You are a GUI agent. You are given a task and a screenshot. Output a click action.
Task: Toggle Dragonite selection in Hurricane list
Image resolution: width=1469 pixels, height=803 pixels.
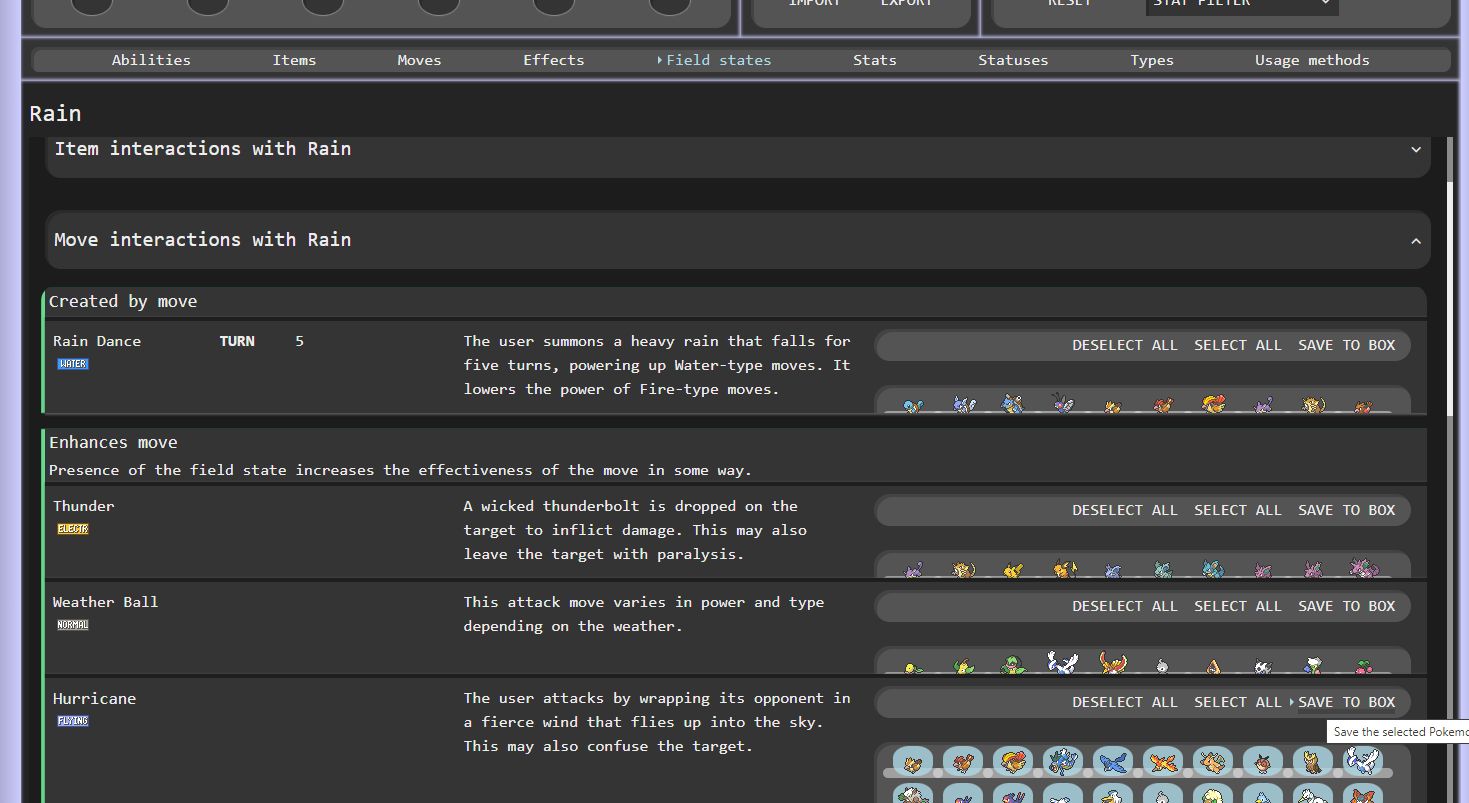pos(1213,763)
